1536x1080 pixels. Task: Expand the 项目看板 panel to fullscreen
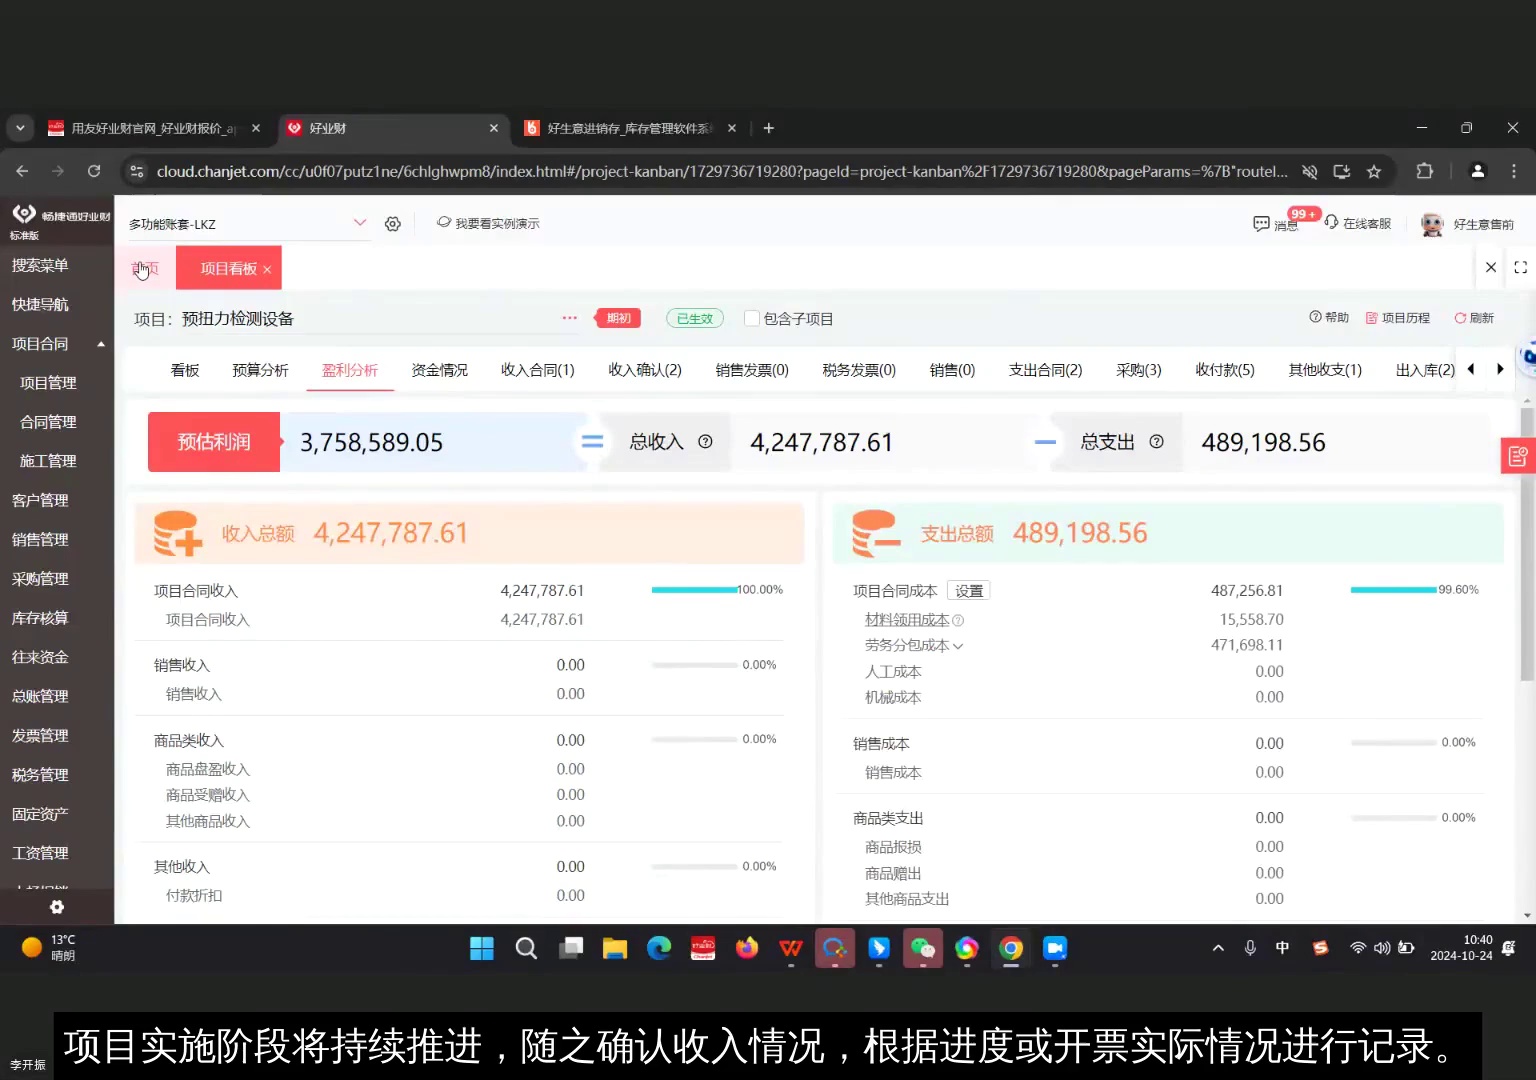tap(1521, 267)
